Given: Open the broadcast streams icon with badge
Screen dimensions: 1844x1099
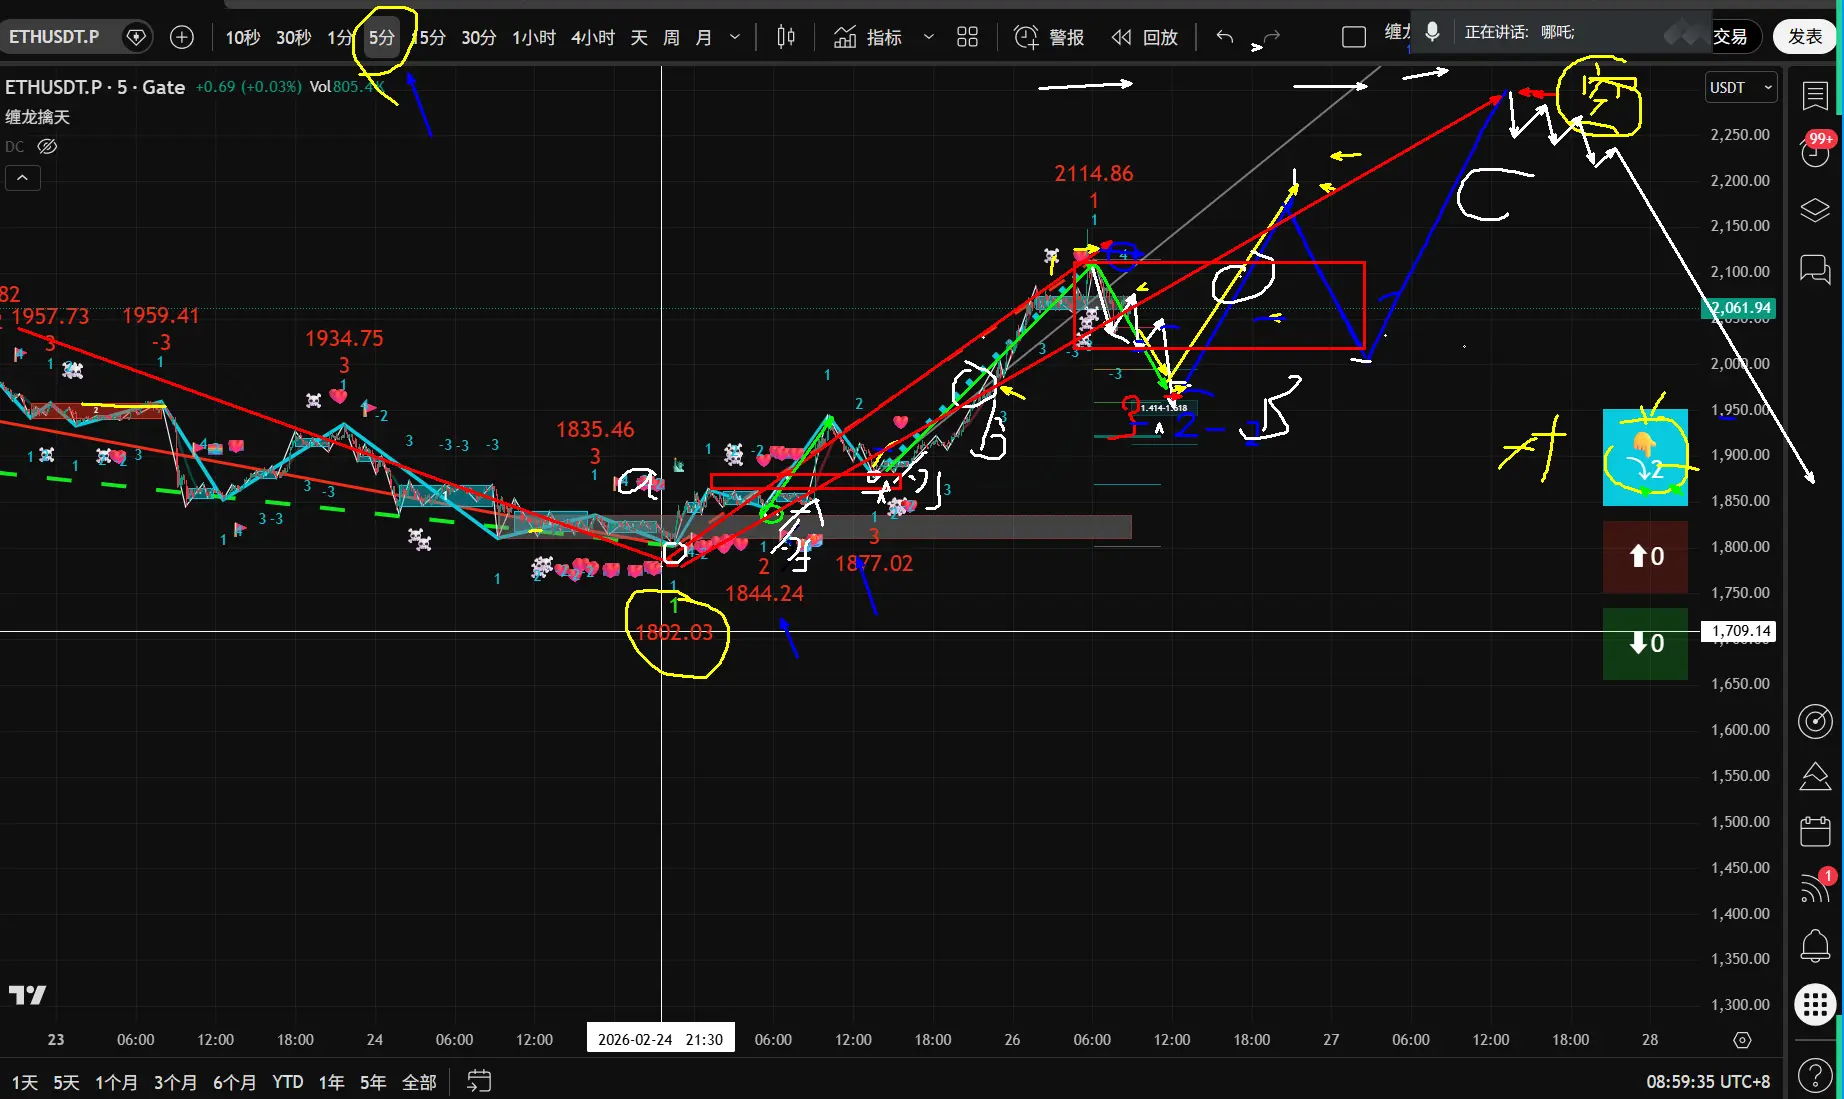Looking at the screenshot, I should tap(1815, 887).
